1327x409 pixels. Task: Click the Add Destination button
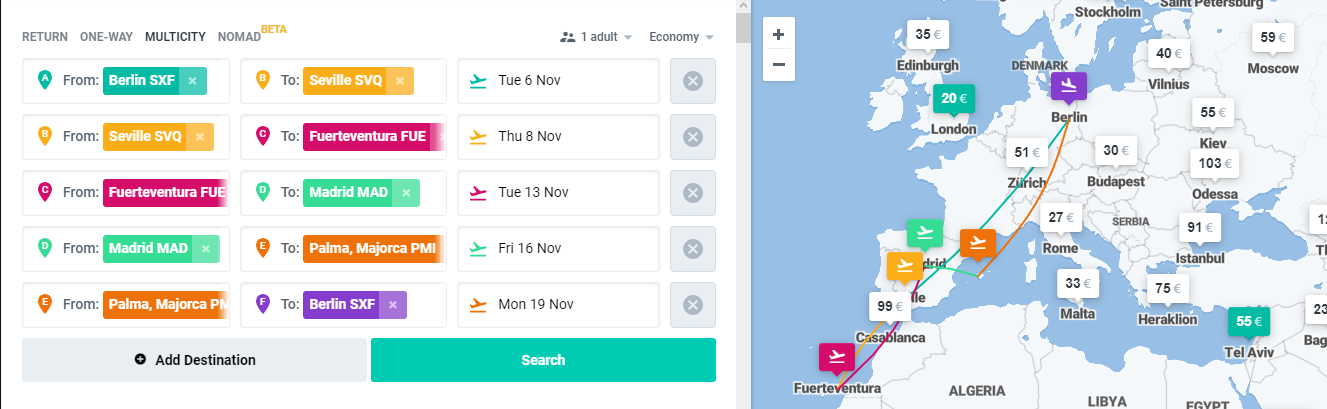[195, 360]
